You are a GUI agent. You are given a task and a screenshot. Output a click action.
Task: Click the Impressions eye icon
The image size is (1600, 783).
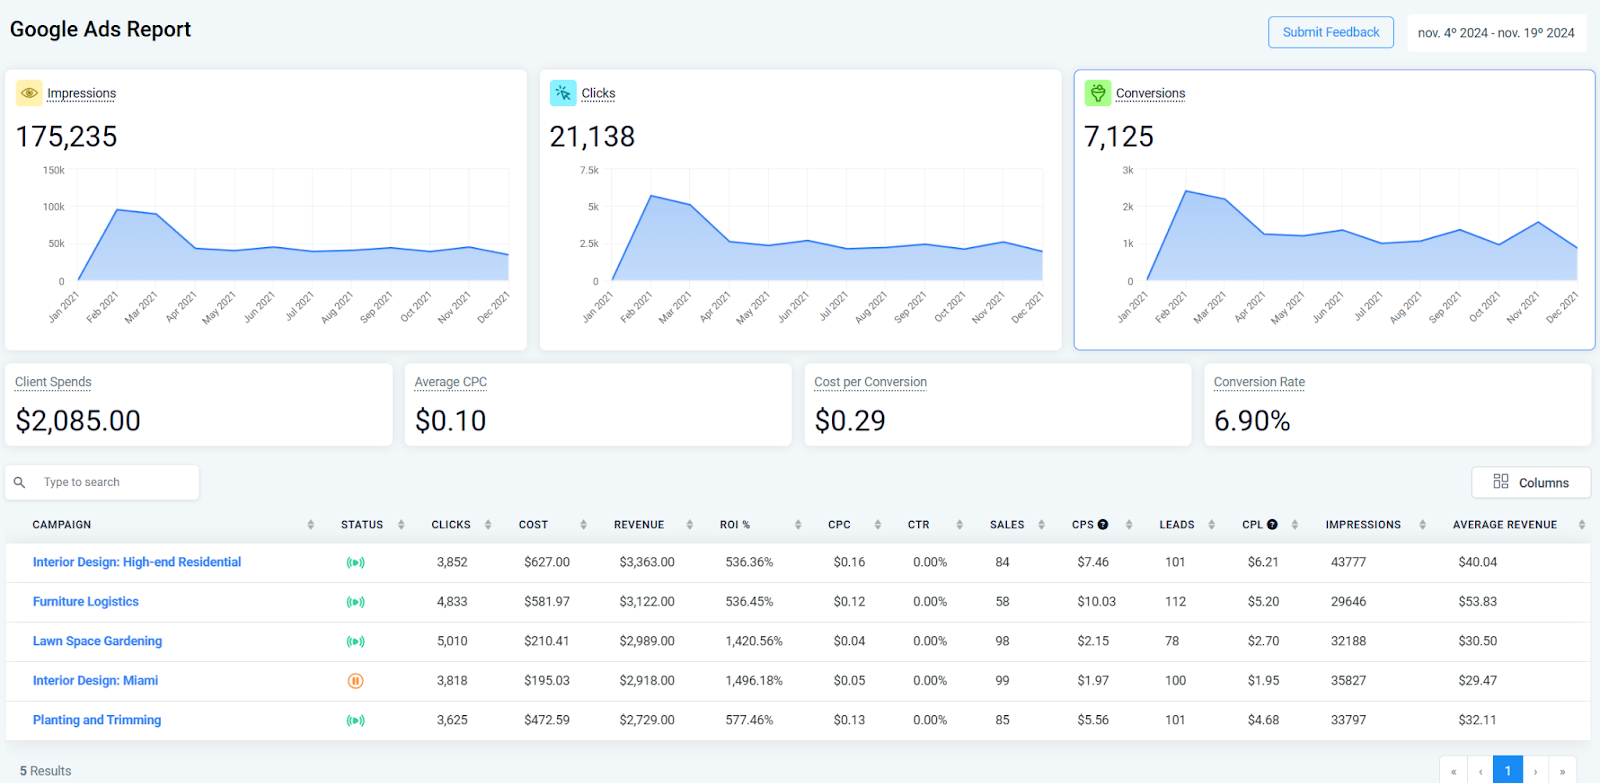pos(29,93)
